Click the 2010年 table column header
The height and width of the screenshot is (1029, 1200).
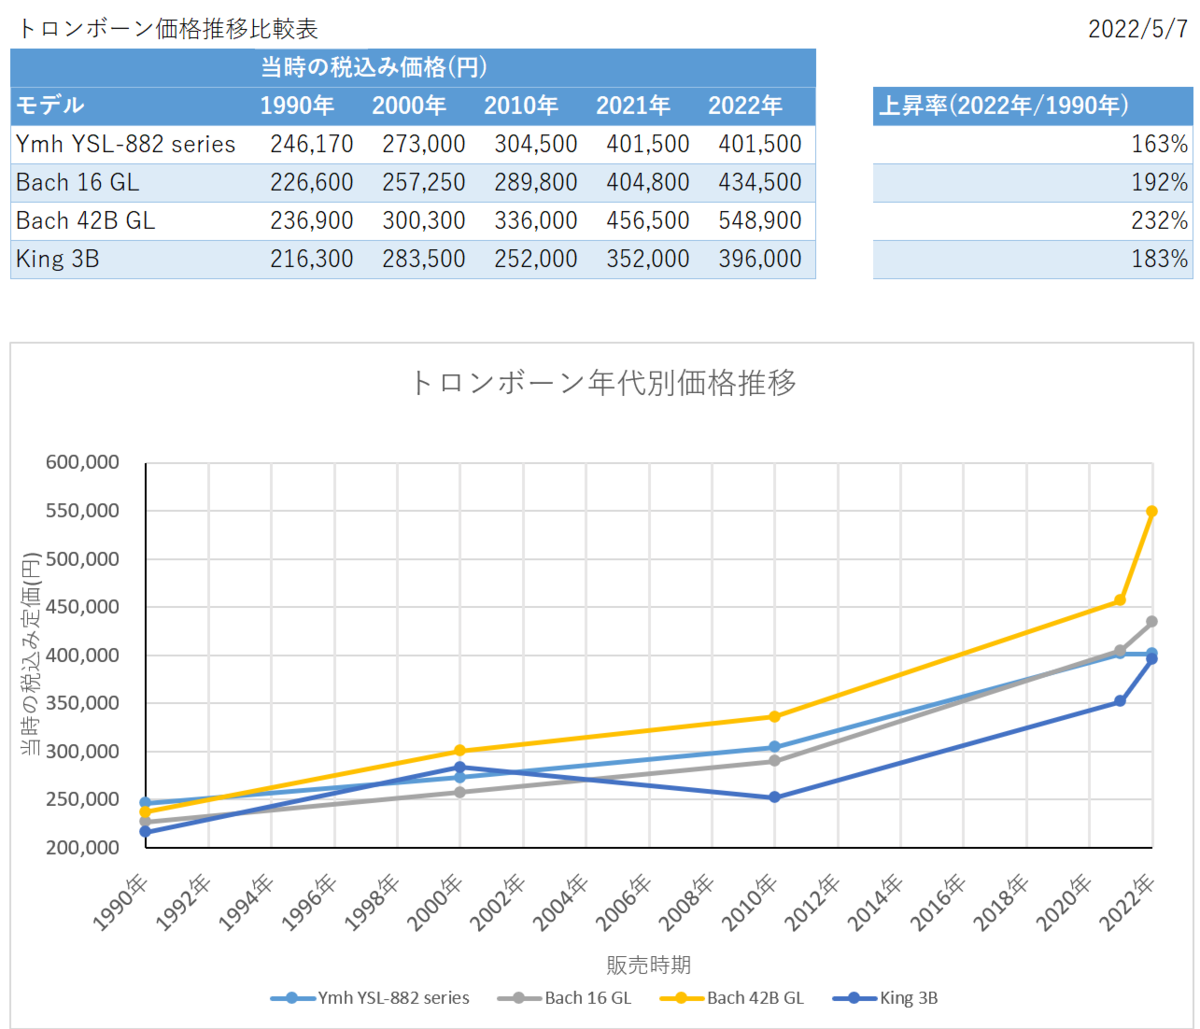(522, 105)
